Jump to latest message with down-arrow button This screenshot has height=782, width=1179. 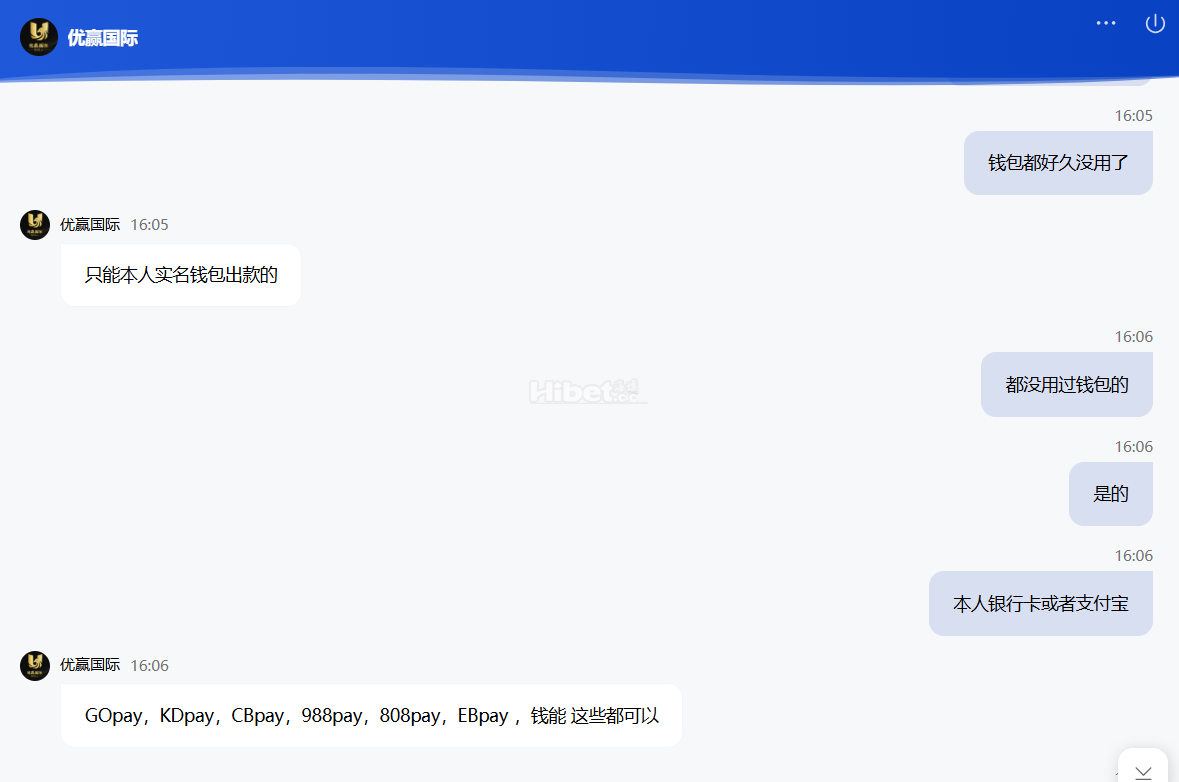coord(1143,770)
